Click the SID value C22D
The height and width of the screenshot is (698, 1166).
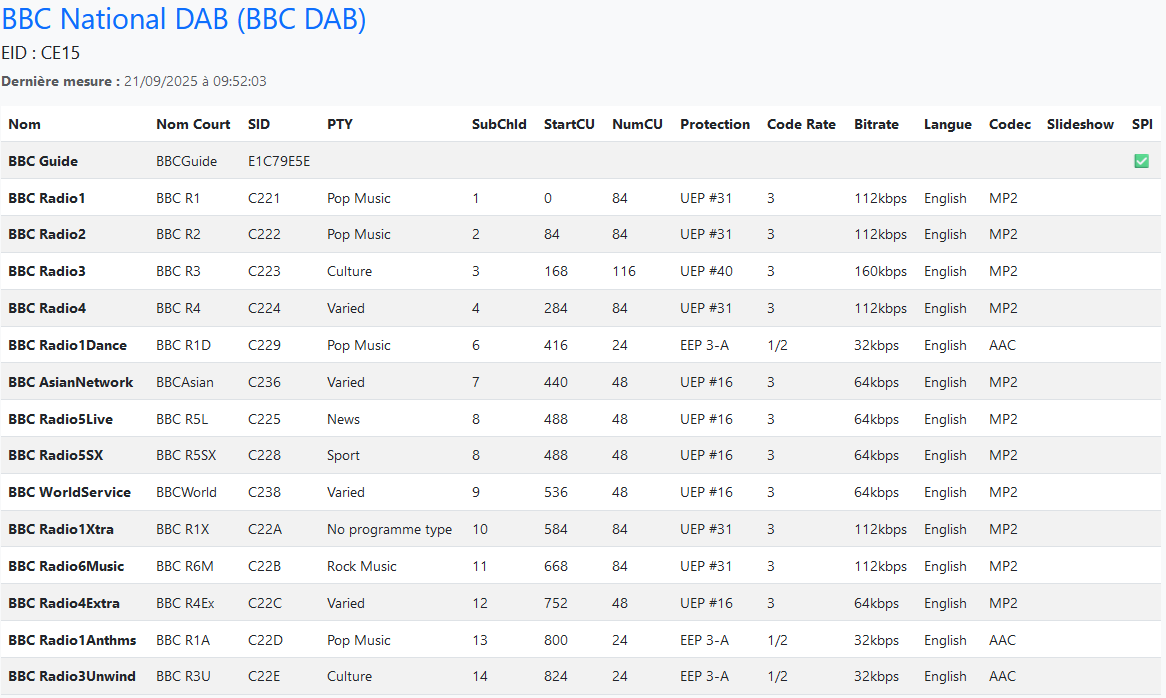pyautogui.click(x=265, y=641)
